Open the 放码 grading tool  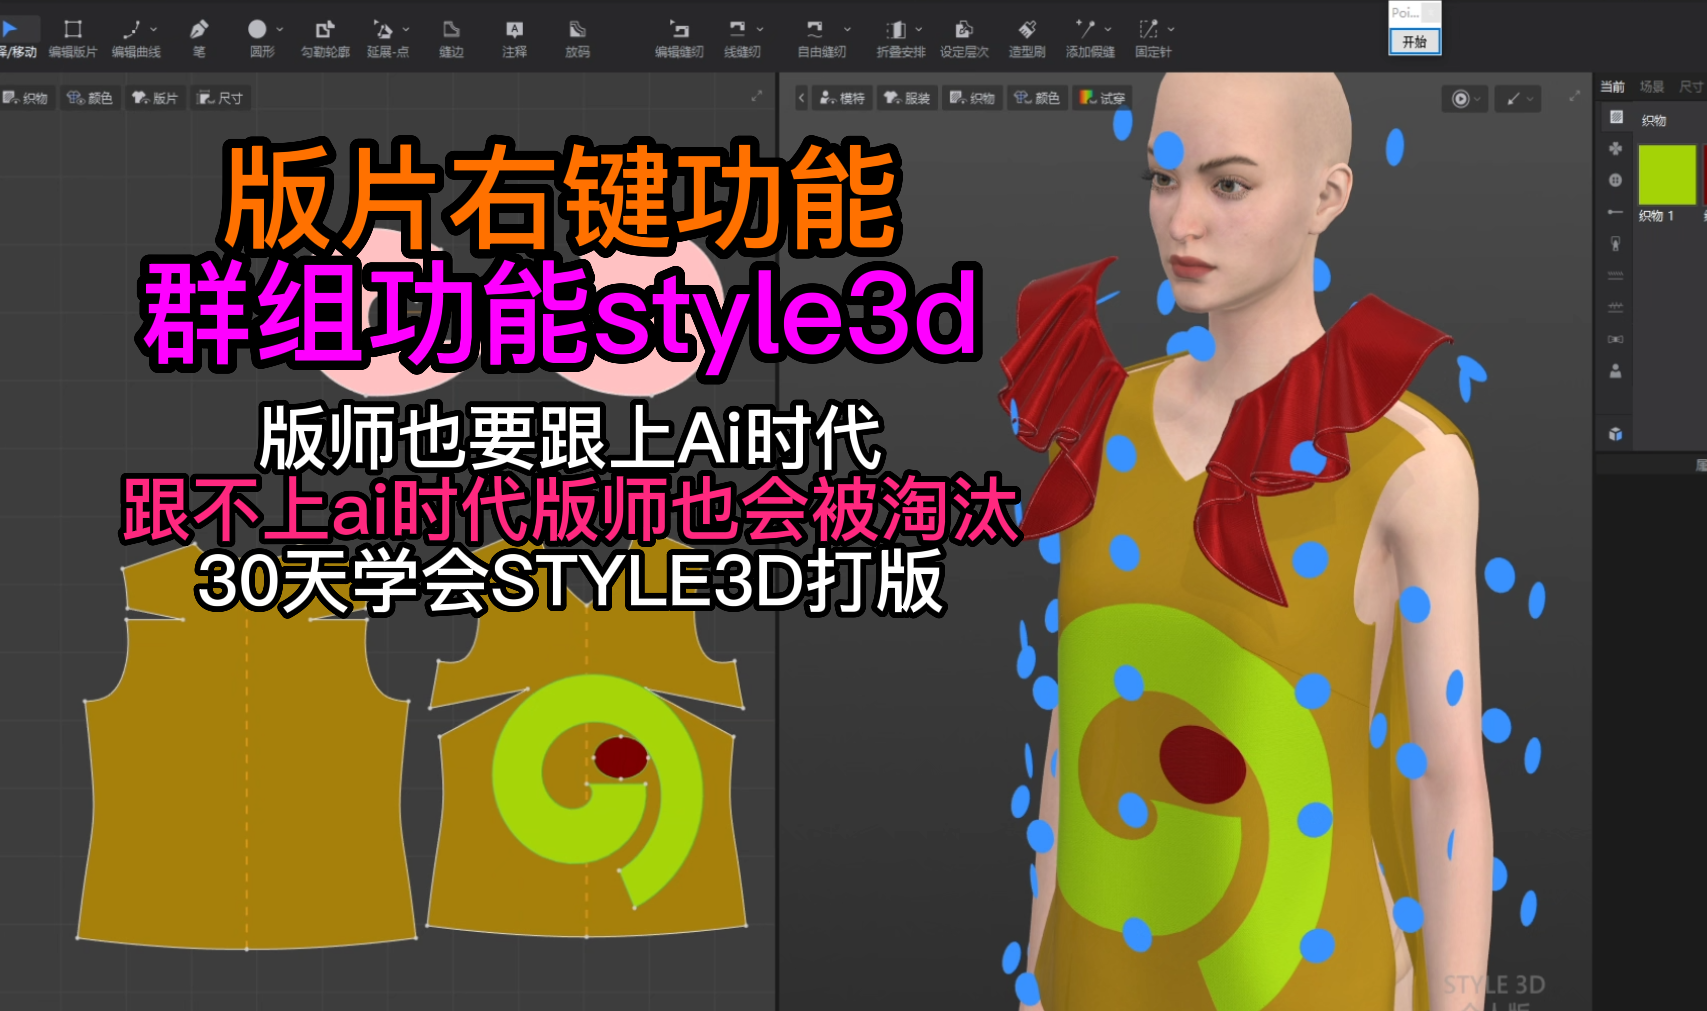pyautogui.click(x=577, y=38)
